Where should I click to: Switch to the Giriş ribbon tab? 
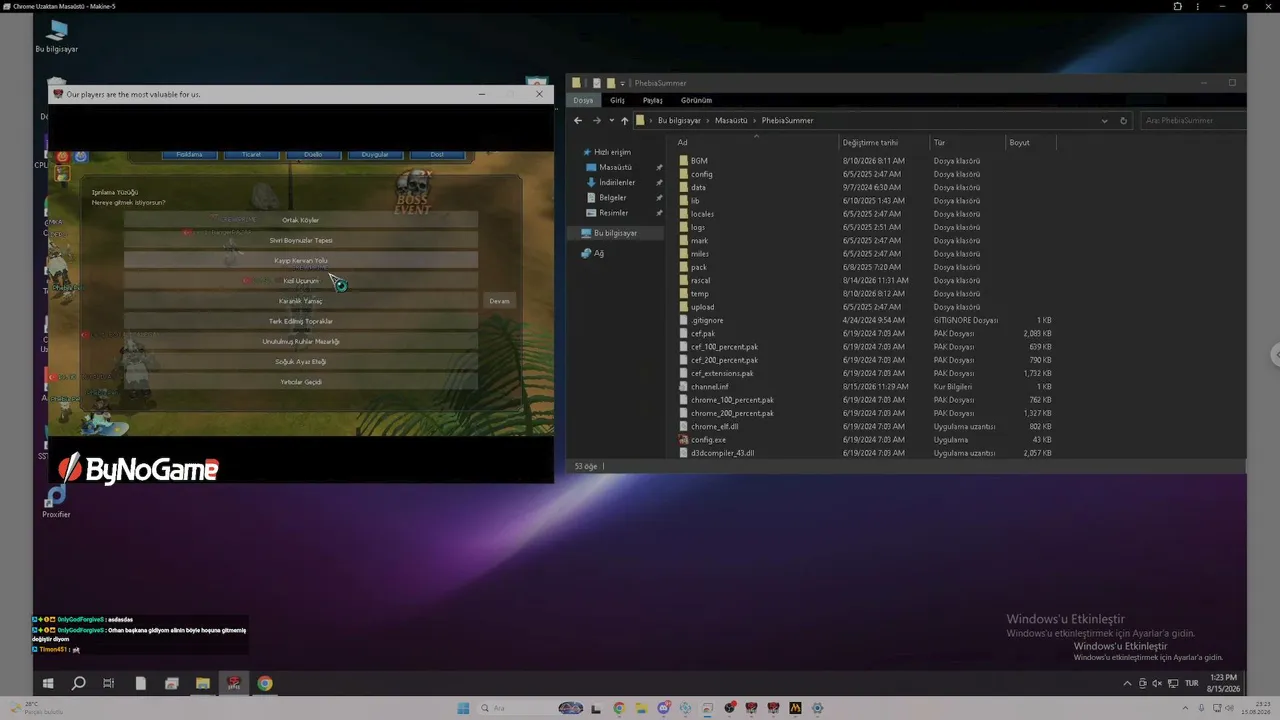click(x=618, y=100)
